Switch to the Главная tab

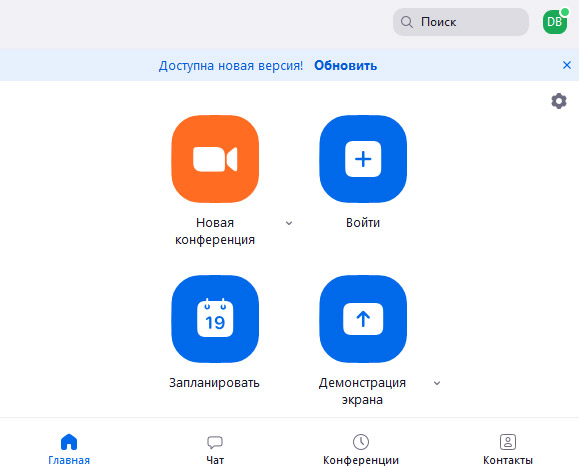69,449
